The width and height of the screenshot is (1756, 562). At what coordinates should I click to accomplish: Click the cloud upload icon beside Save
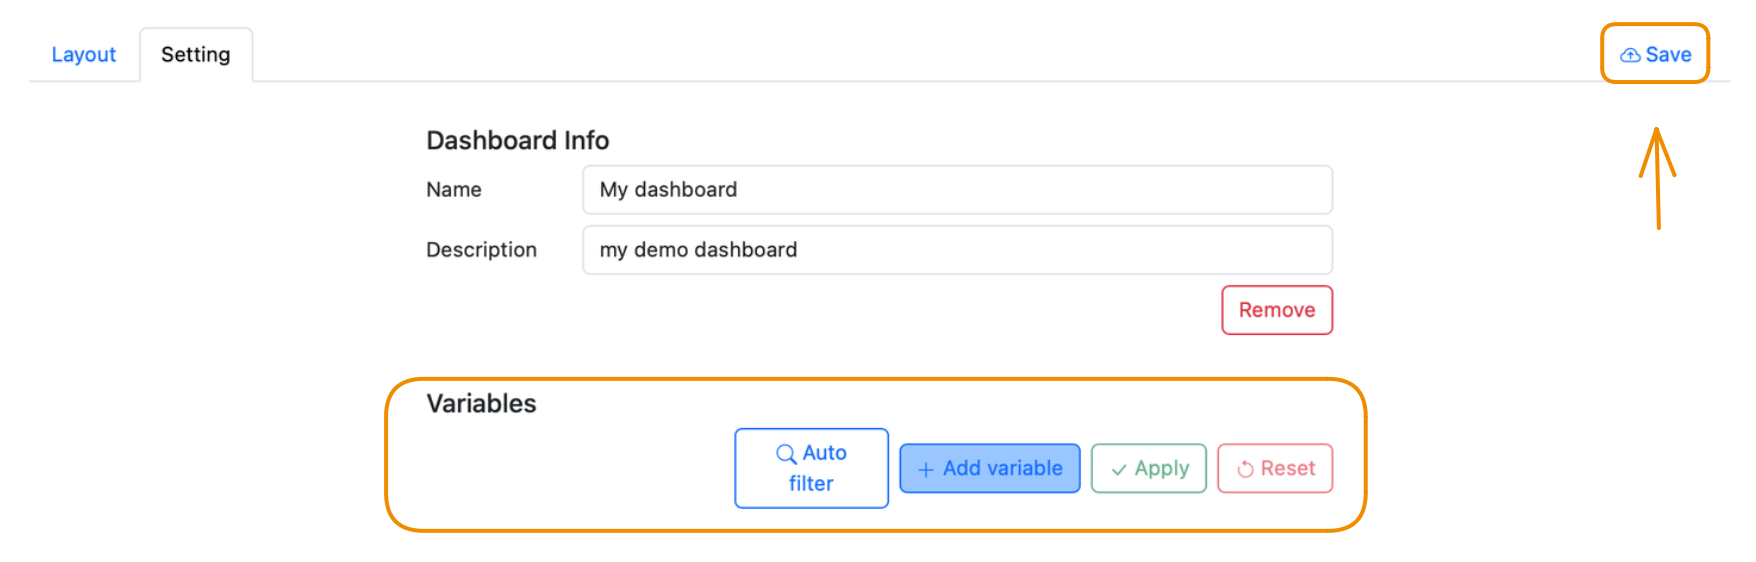click(x=1630, y=55)
